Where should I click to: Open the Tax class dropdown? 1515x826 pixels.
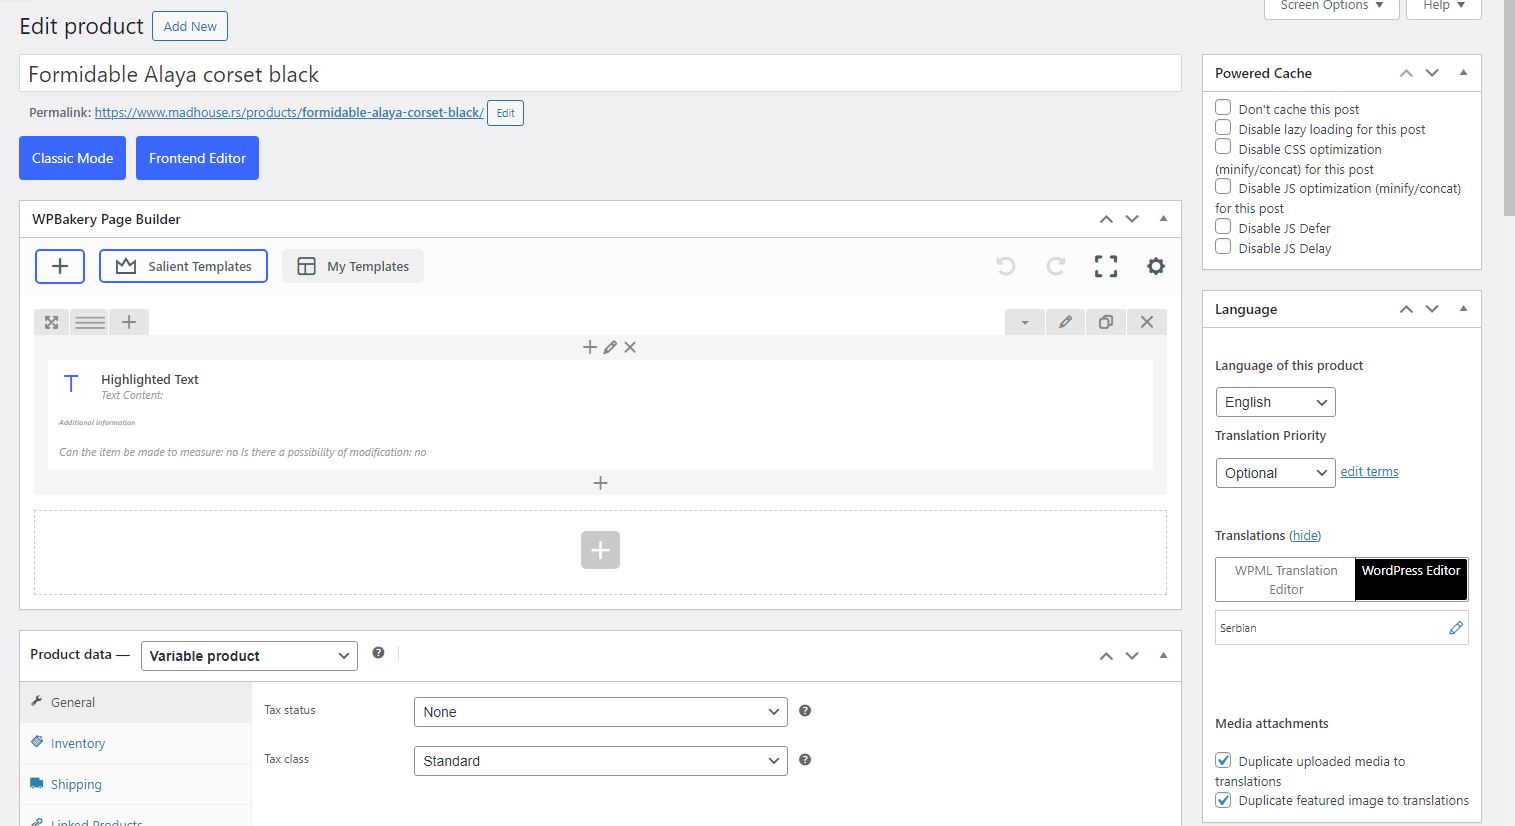coord(600,761)
